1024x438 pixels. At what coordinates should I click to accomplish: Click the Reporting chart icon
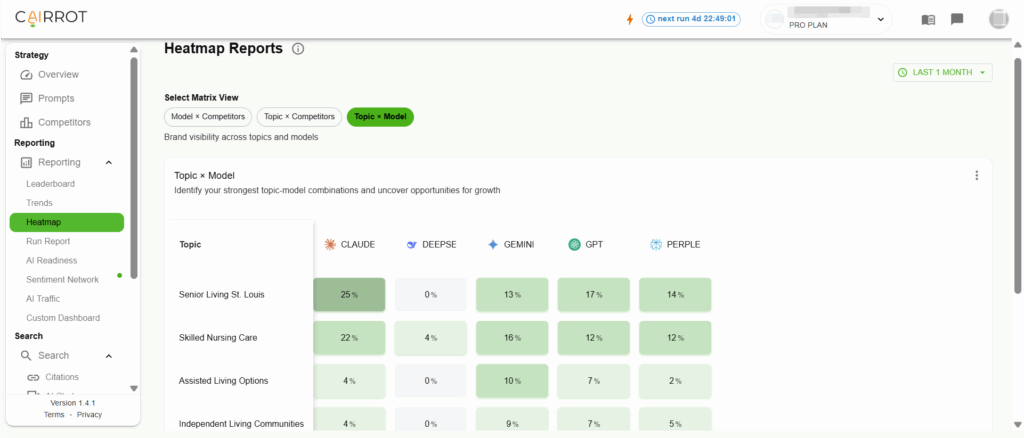point(27,163)
